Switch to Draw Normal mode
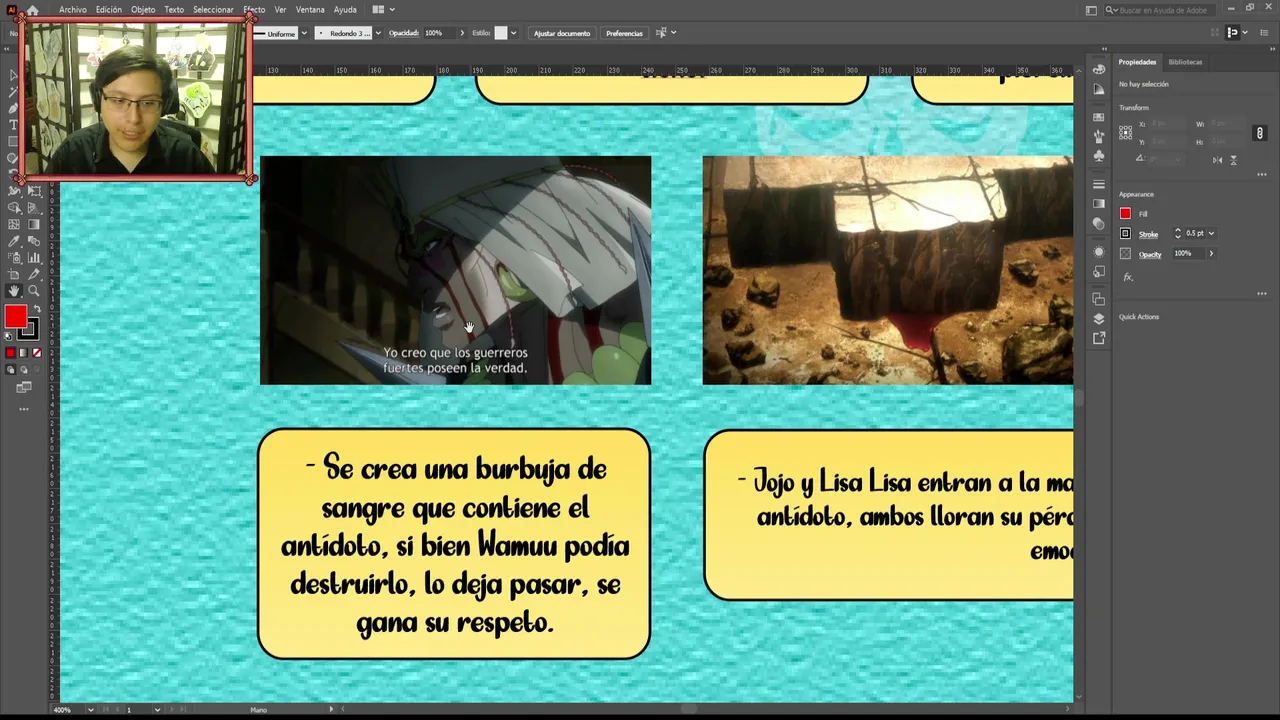Viewport: 1280px width, 720px height. tap(11, 370)
